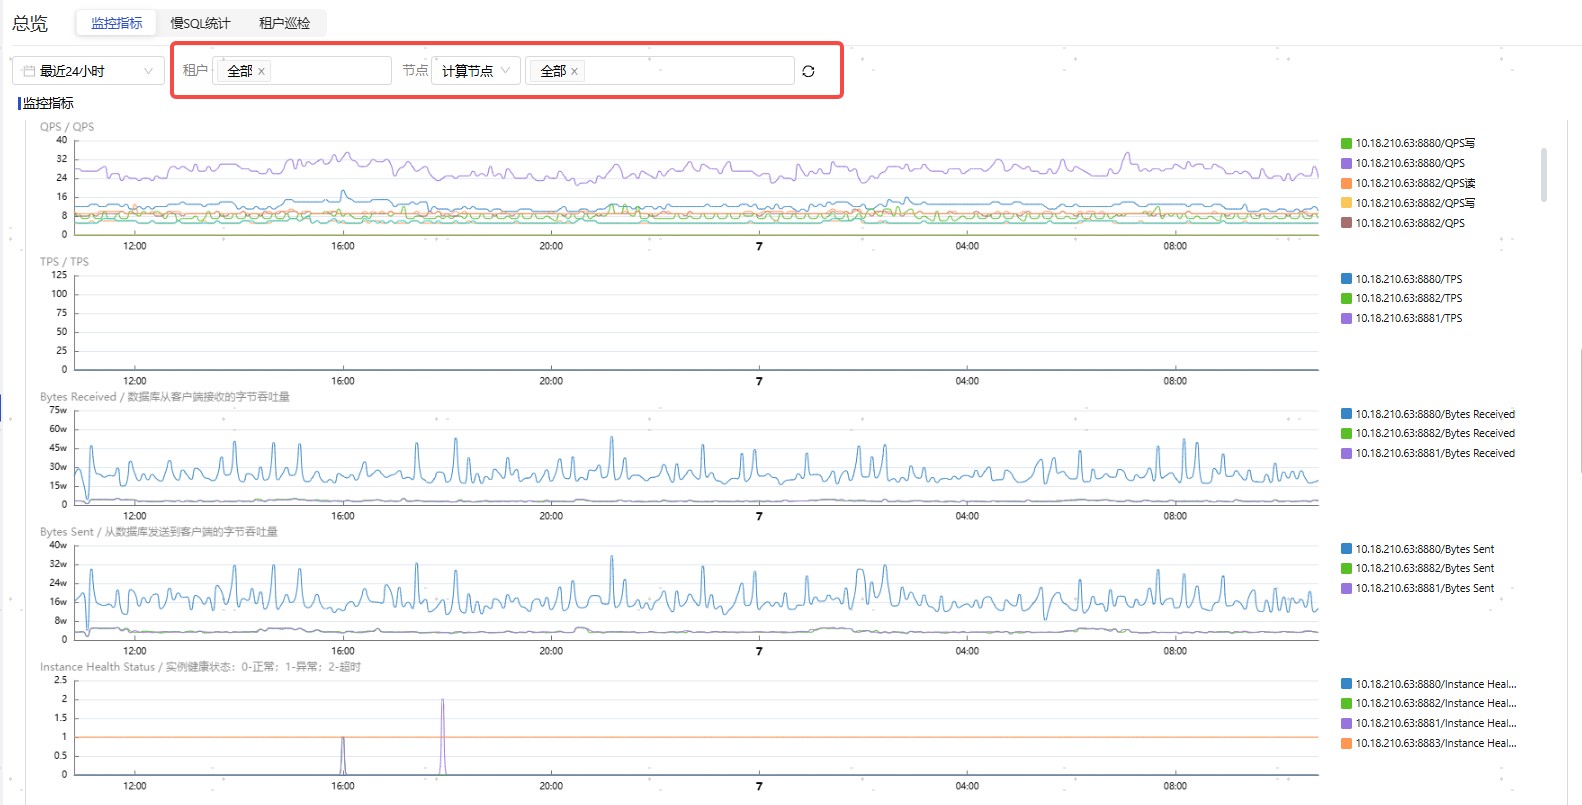The image size is (1582, 805).
Task: Click the 16:00 axis label under QPS chart
Action: click(x=343, y=246)
